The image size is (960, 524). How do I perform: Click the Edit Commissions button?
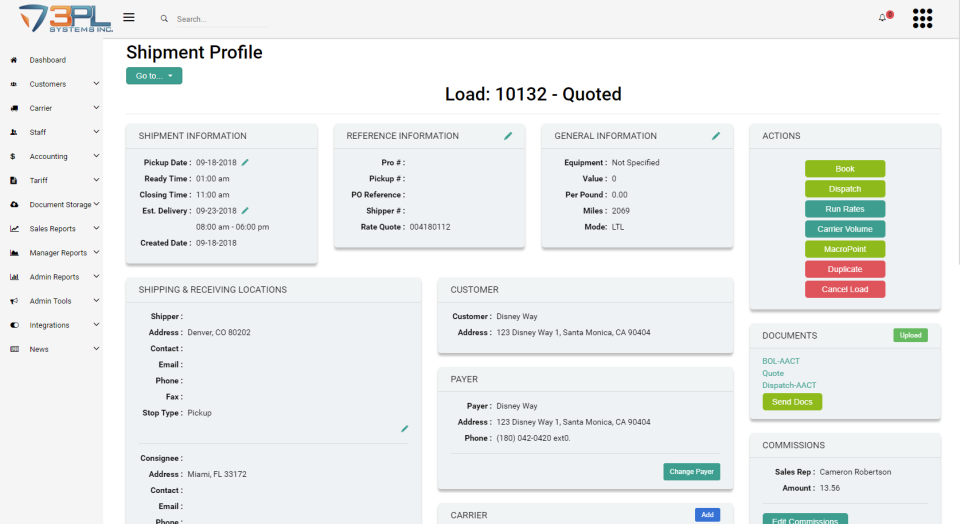click(805, 519)
